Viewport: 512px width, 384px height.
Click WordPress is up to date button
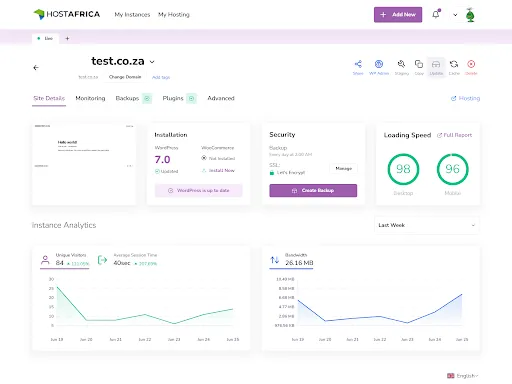click(198, 190)
